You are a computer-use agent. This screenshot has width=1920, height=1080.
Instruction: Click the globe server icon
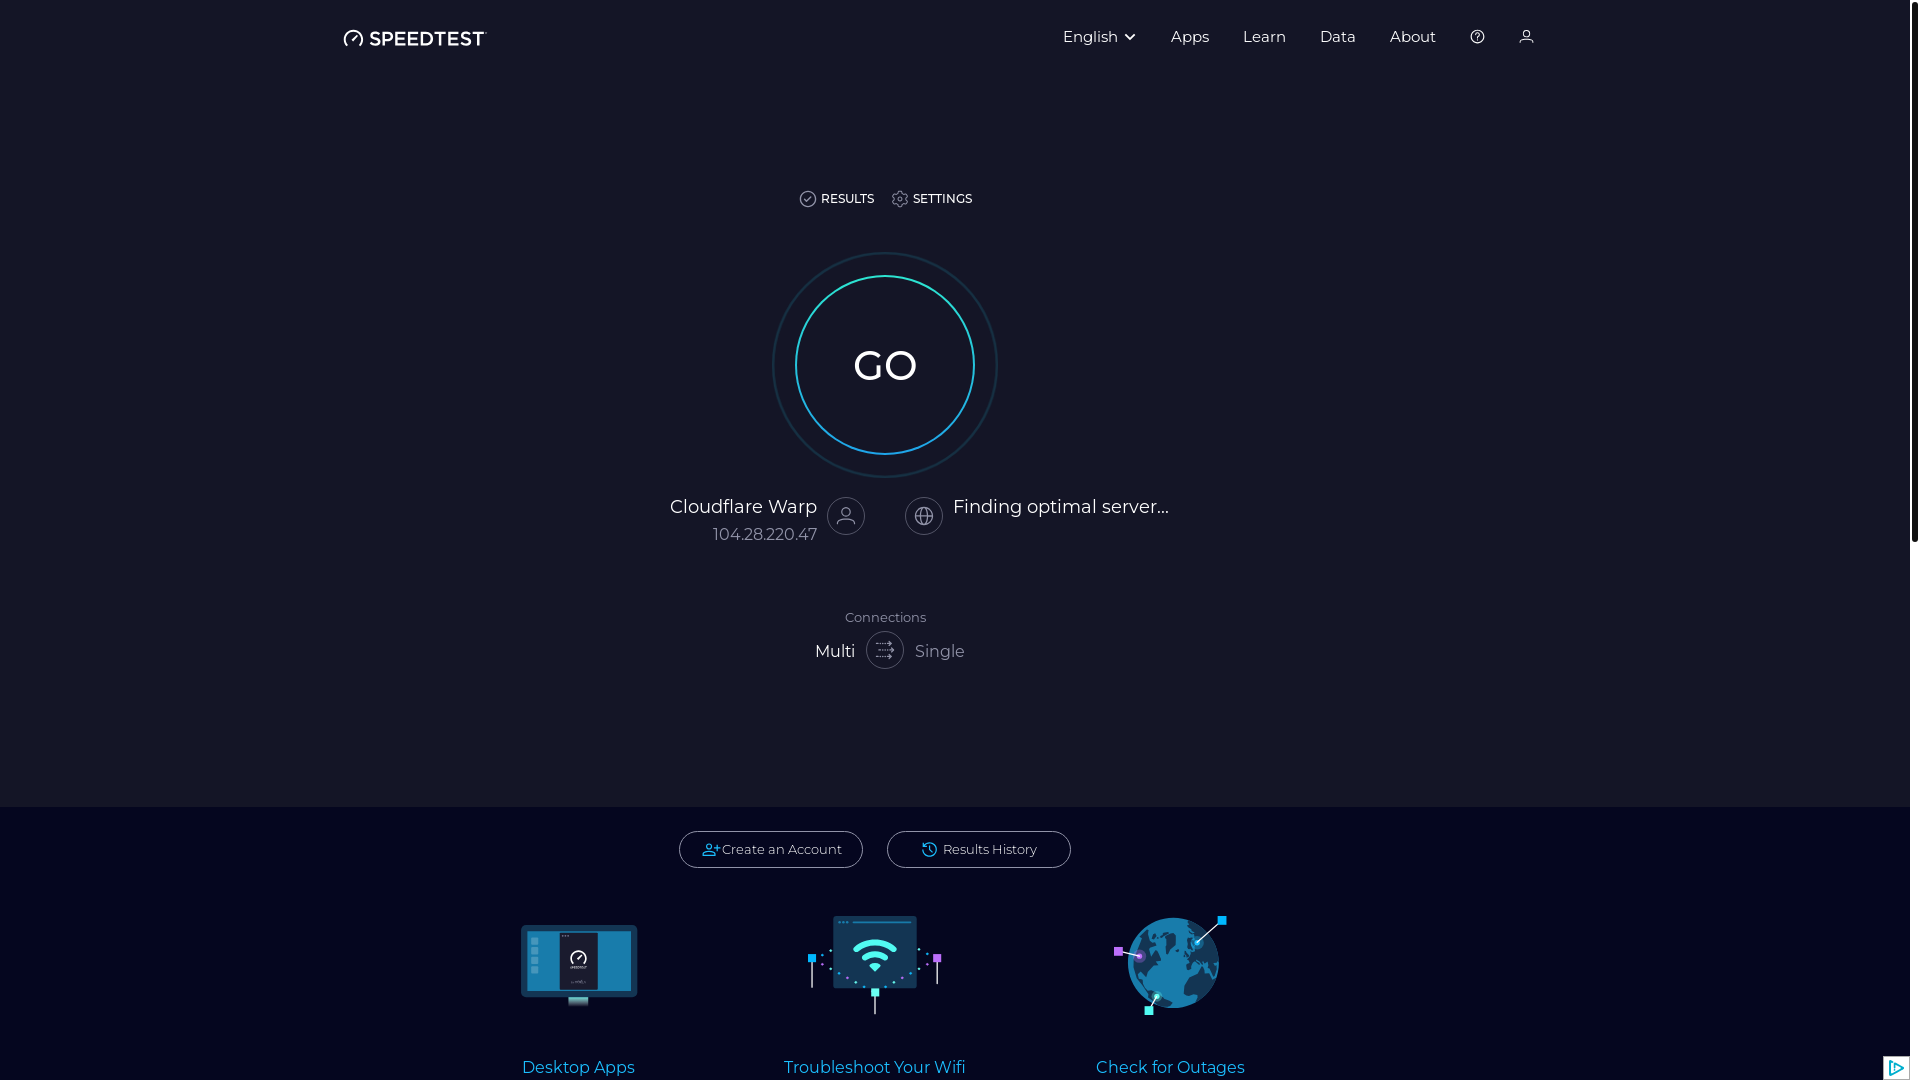pyautogui.click(x=924, y=516)
